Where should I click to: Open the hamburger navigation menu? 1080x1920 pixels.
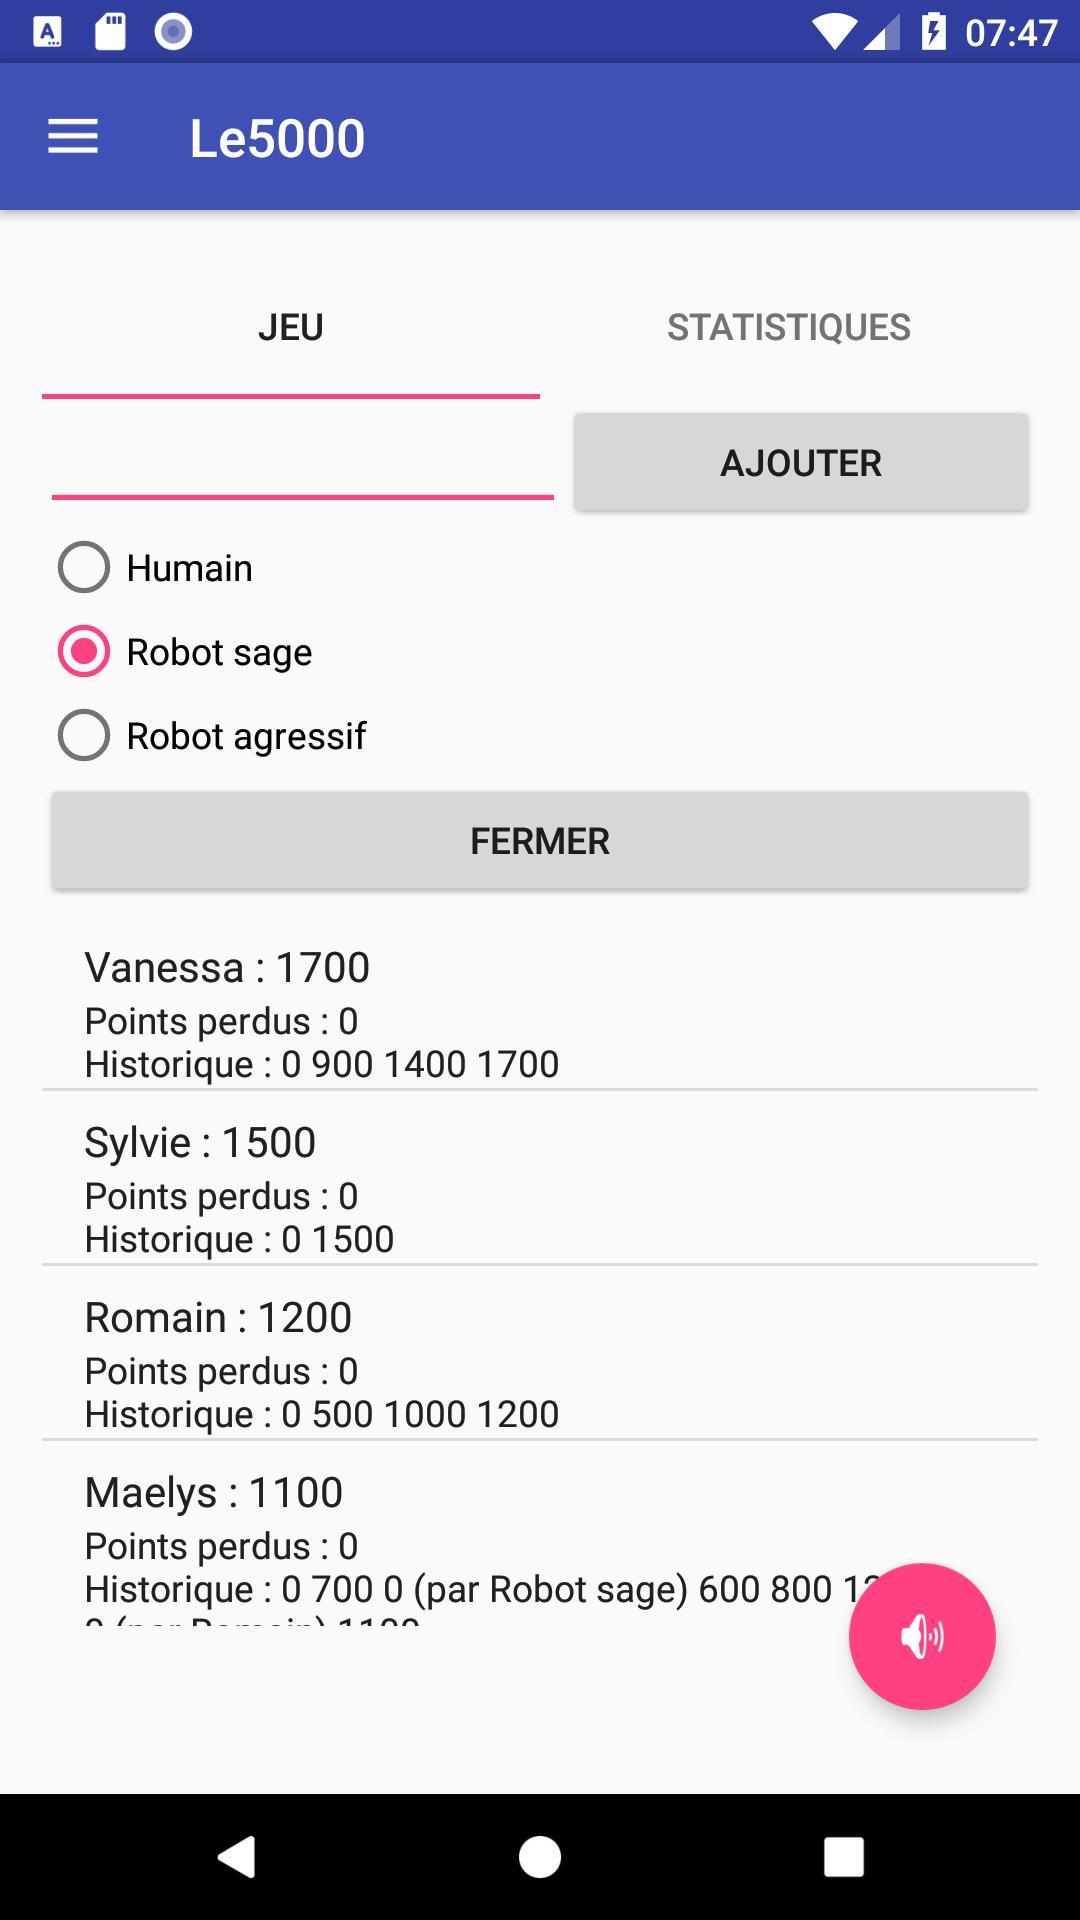tap(73, 137)
